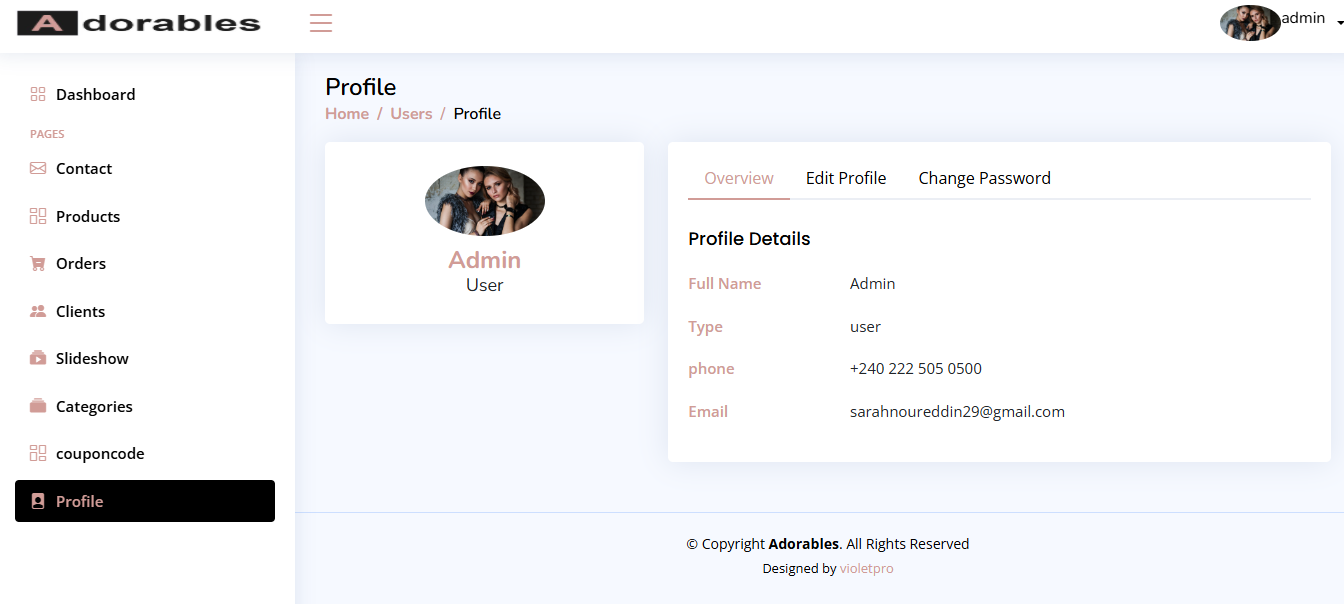The height and width of the screenshot is (604, 1344).
Task: Click the Dashboard grid icon in sidebar
Action: (38, 94)
